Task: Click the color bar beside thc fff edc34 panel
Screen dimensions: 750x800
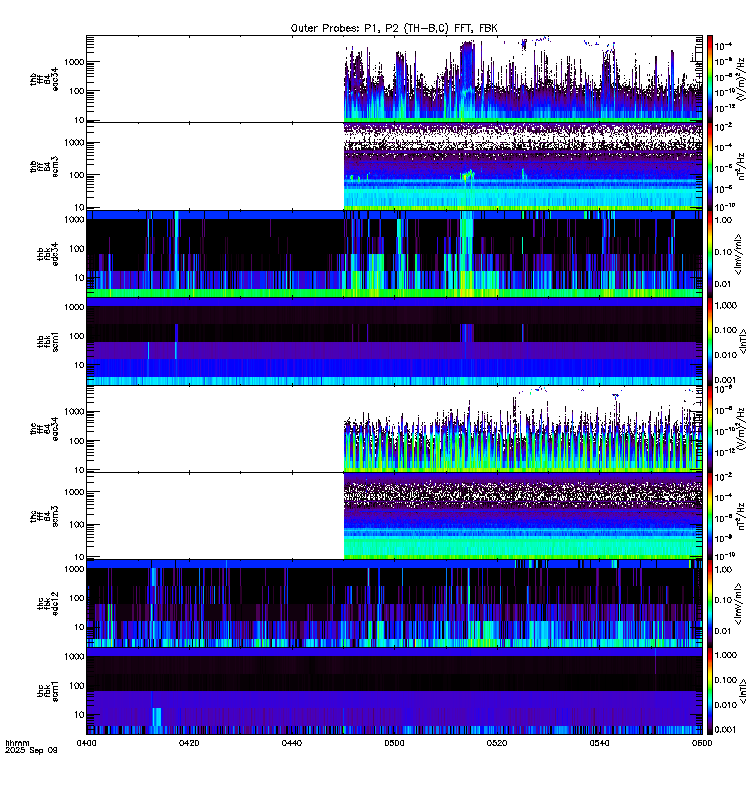Action: 709,429
